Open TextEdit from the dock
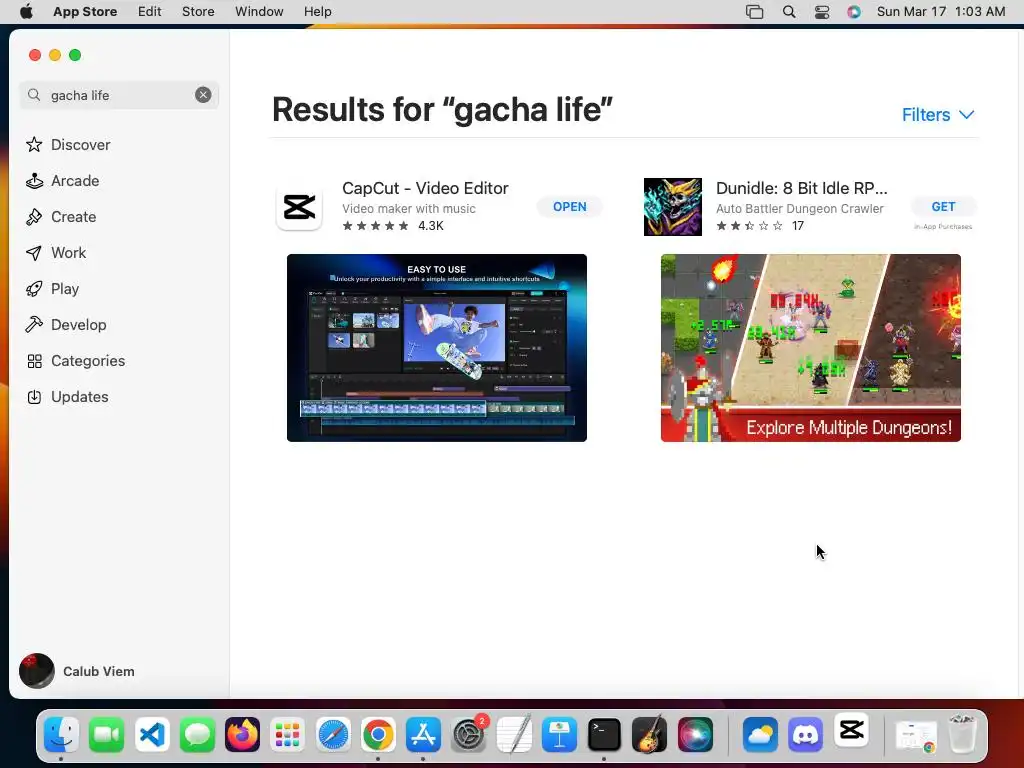 pos(514,735)
